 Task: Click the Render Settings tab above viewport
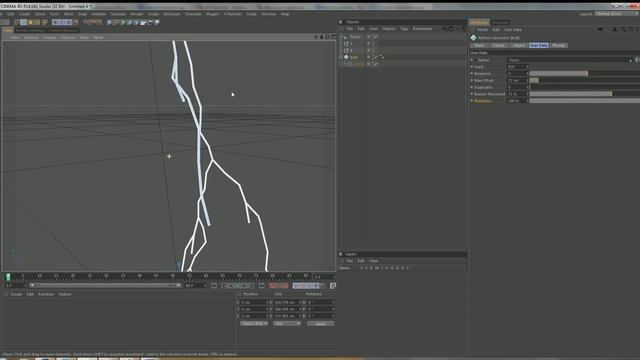click(30, 30)
